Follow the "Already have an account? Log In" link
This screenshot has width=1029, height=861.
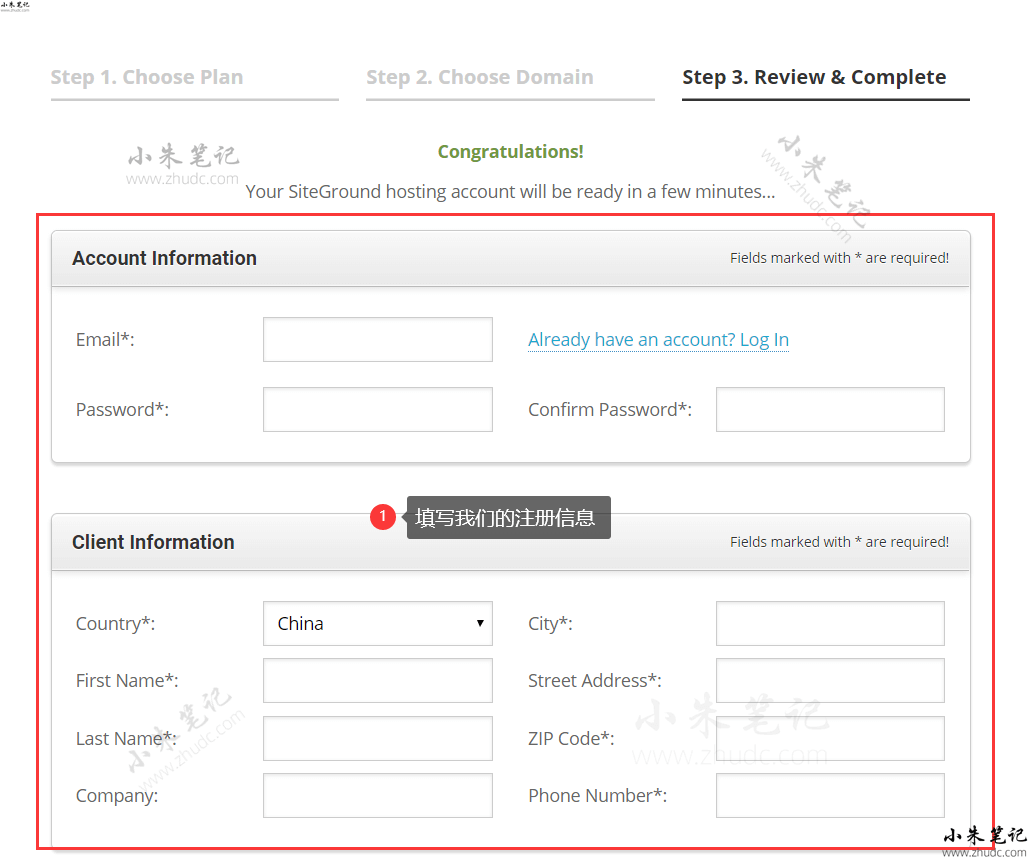coord(658,340)
